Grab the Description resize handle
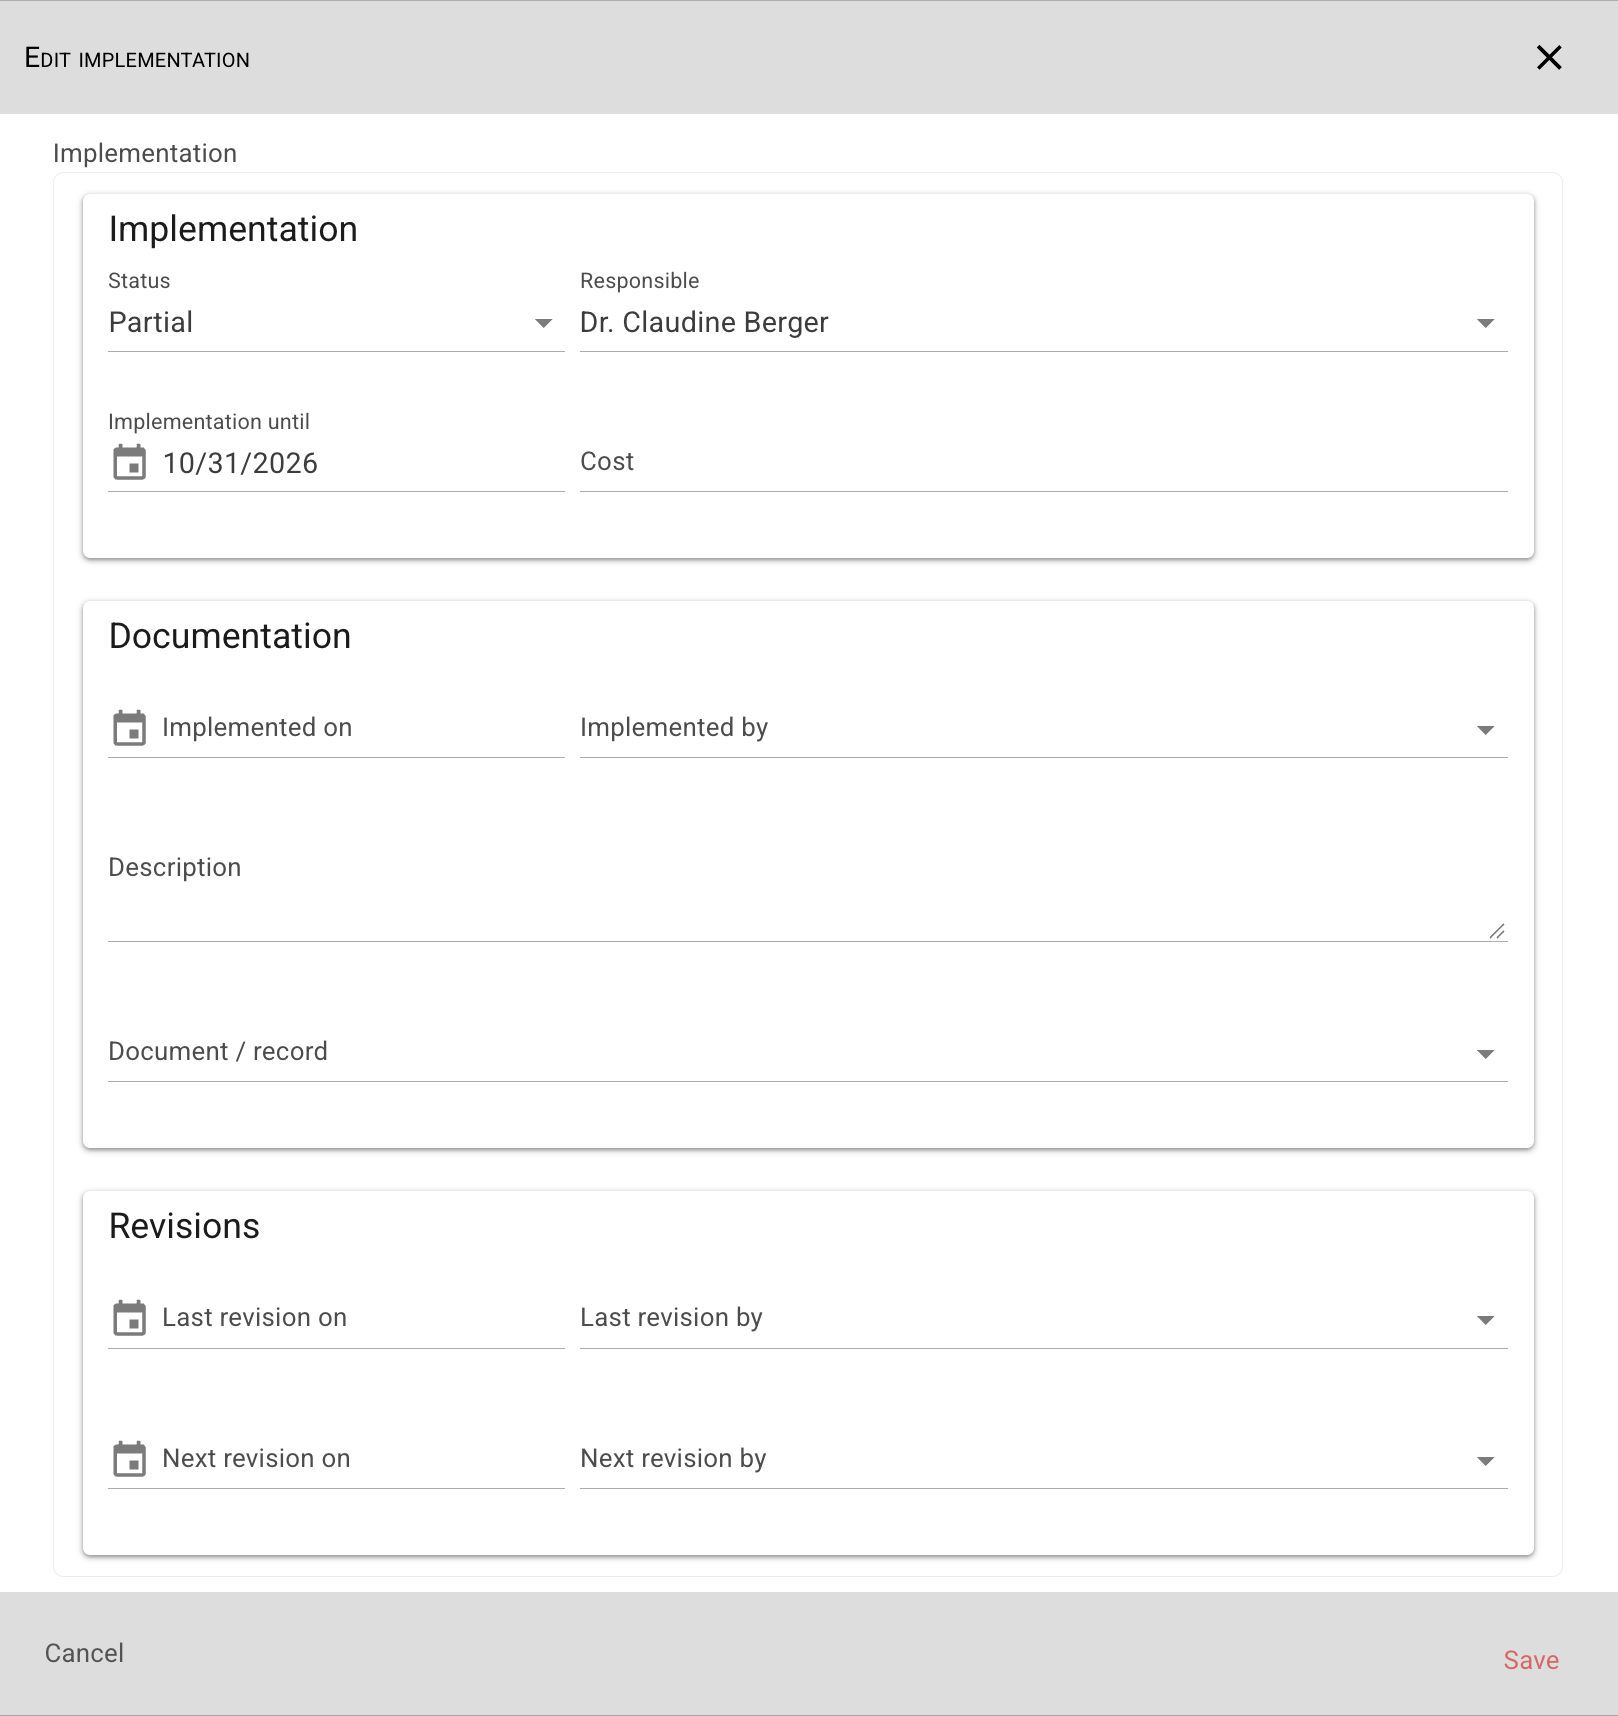The image size is (1618, 1716). pos(1497,931)
